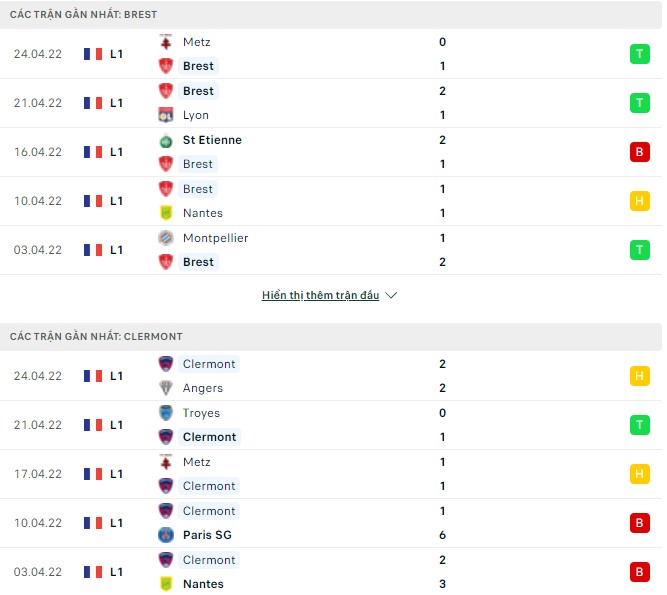Screen dimensions: 667x595
Task: Click the Nantes logo under Clermont matches
Action: [166, 584]
